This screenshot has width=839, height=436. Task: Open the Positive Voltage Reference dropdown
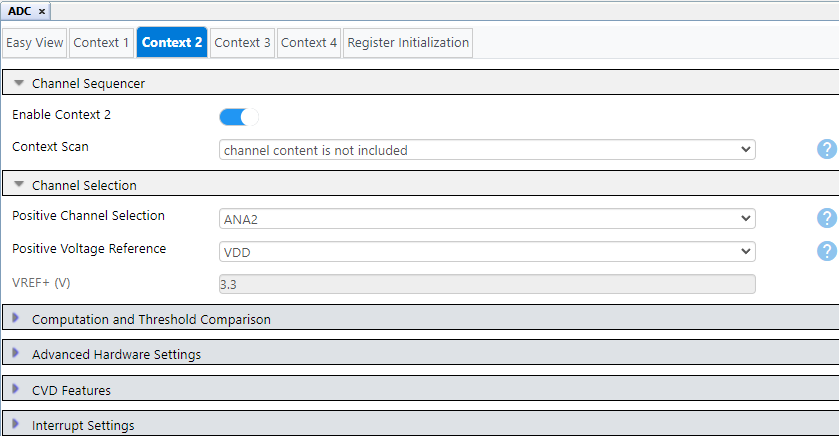[487, 251]
